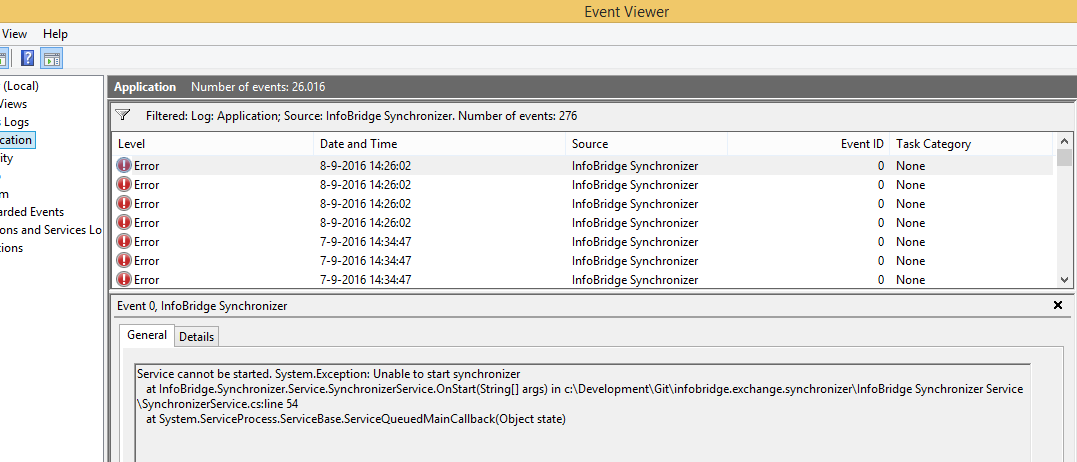Click the Event Viewer window title
This screenshot has width=1077, height=462.
coord(626,12)
